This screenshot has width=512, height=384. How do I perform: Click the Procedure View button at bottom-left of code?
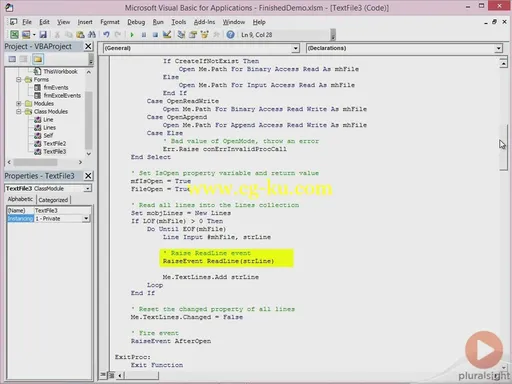103,375
